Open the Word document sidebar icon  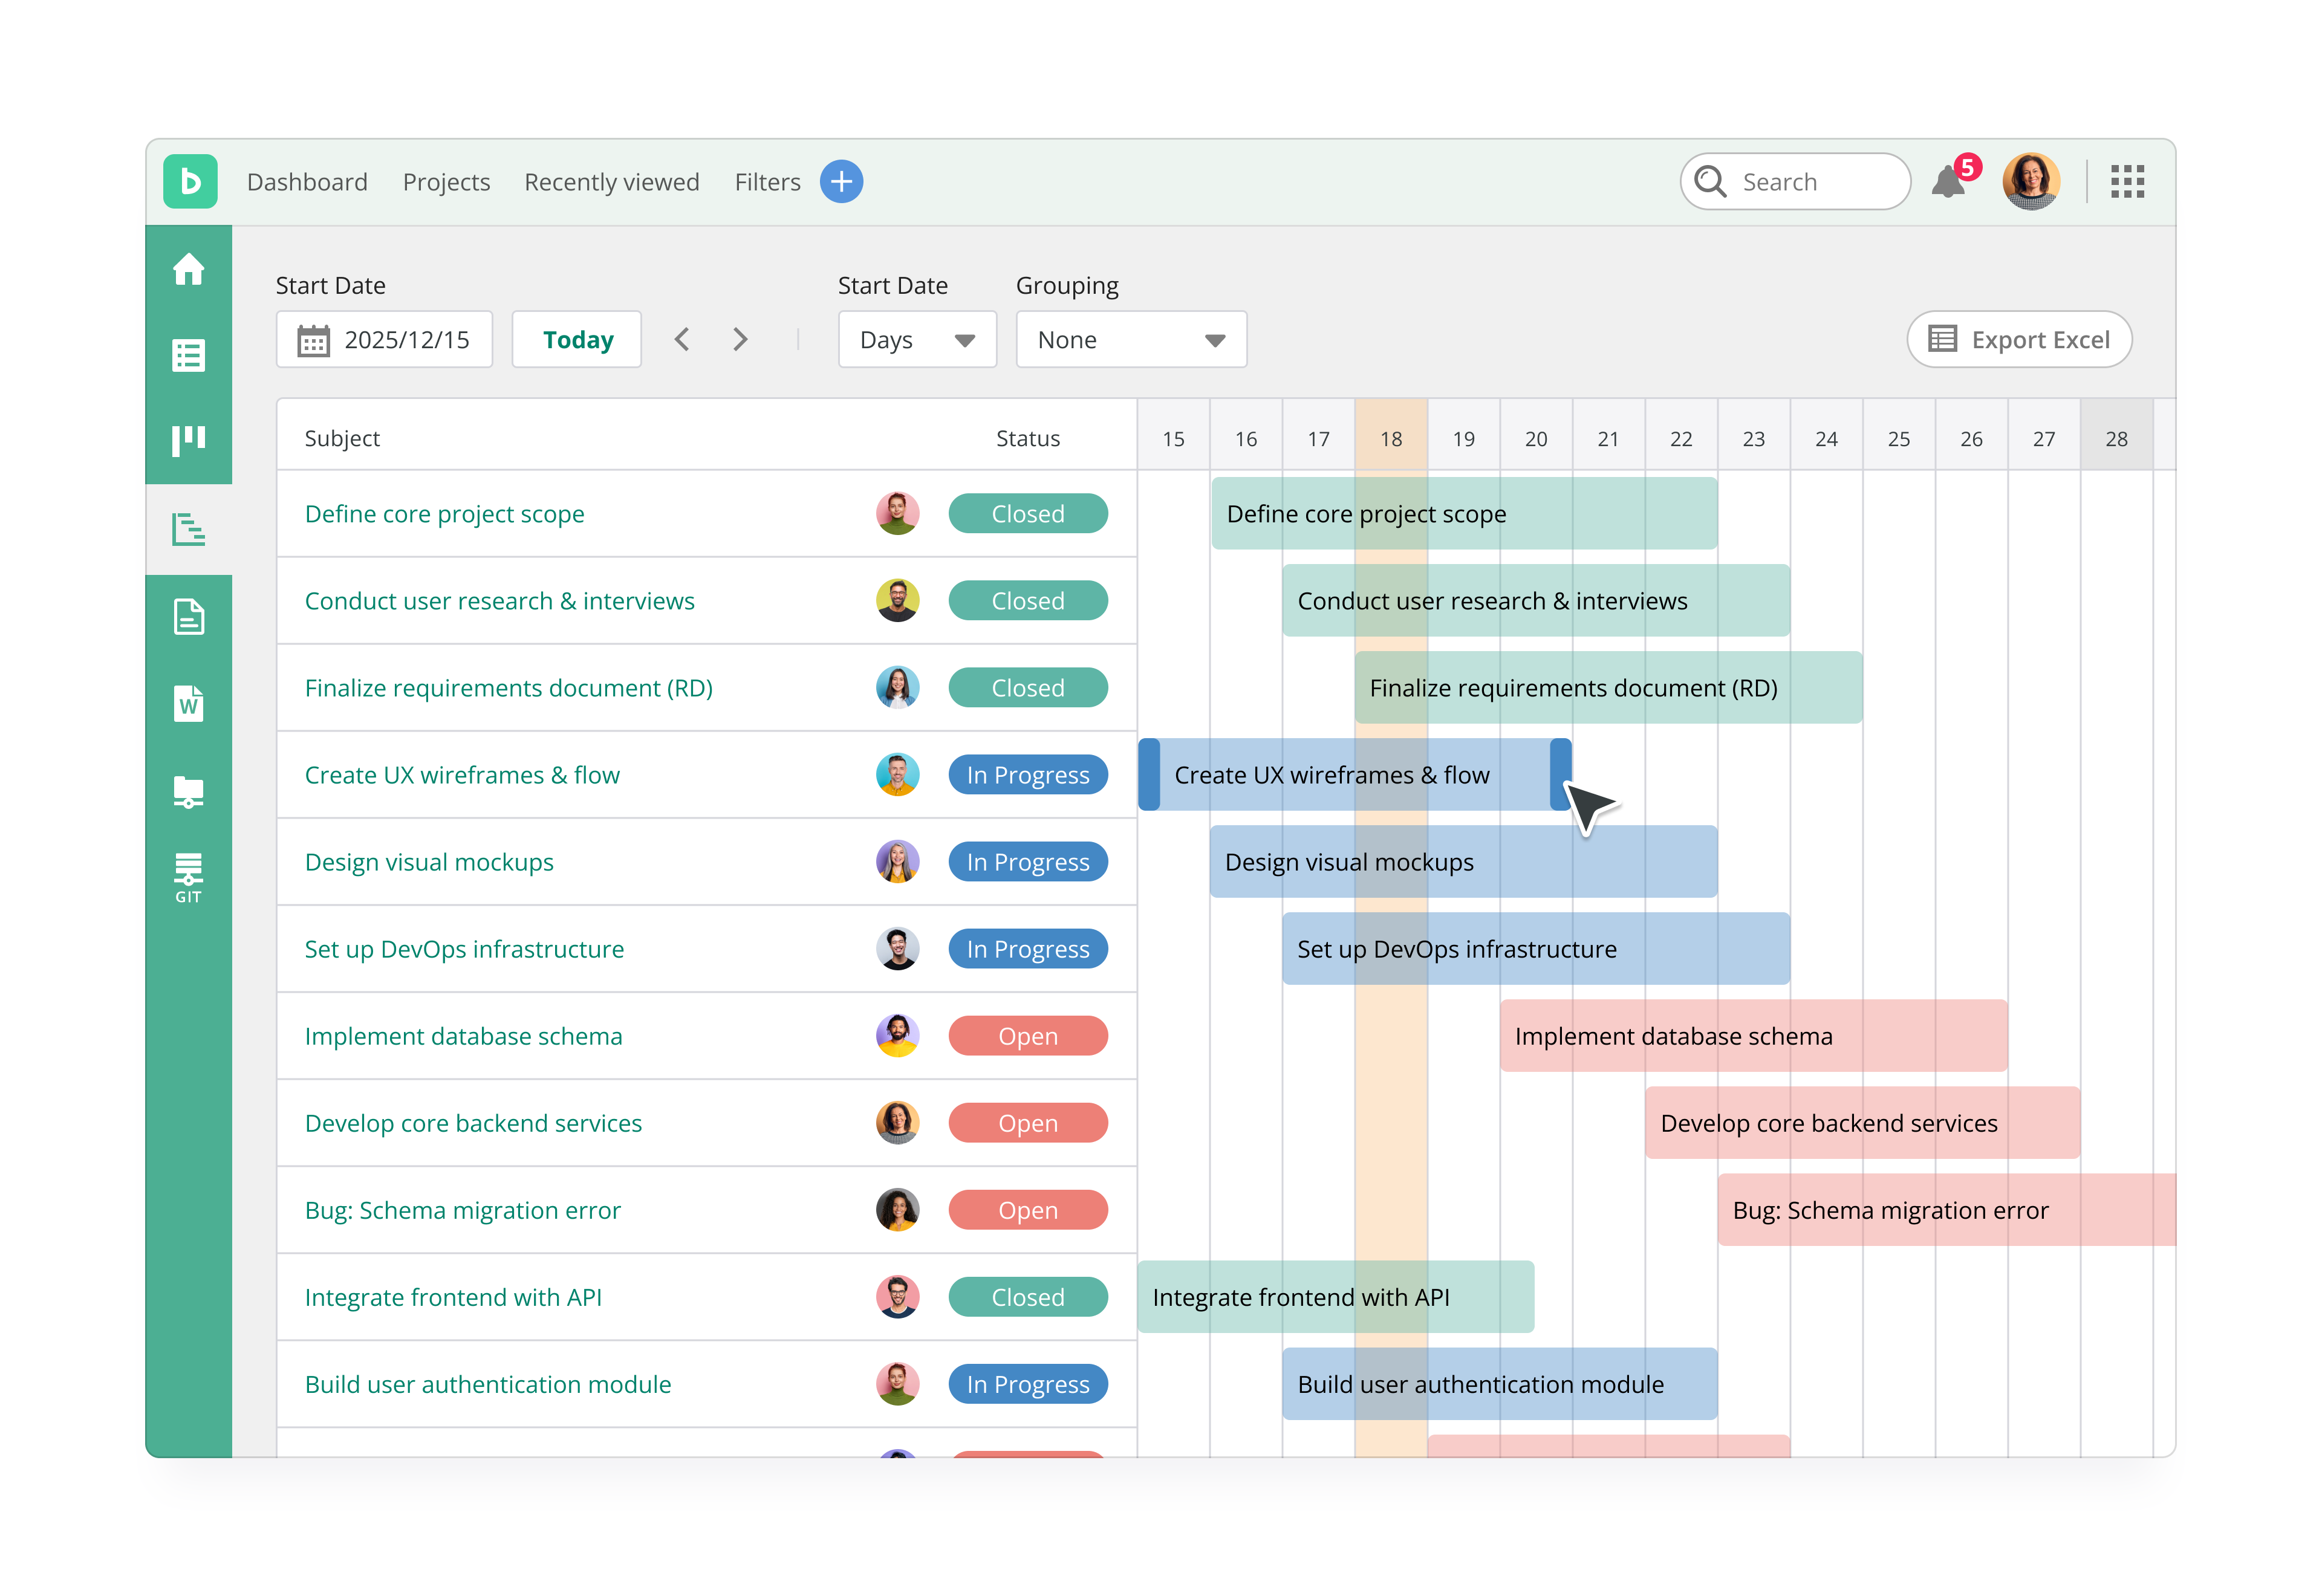coord(188,703)
